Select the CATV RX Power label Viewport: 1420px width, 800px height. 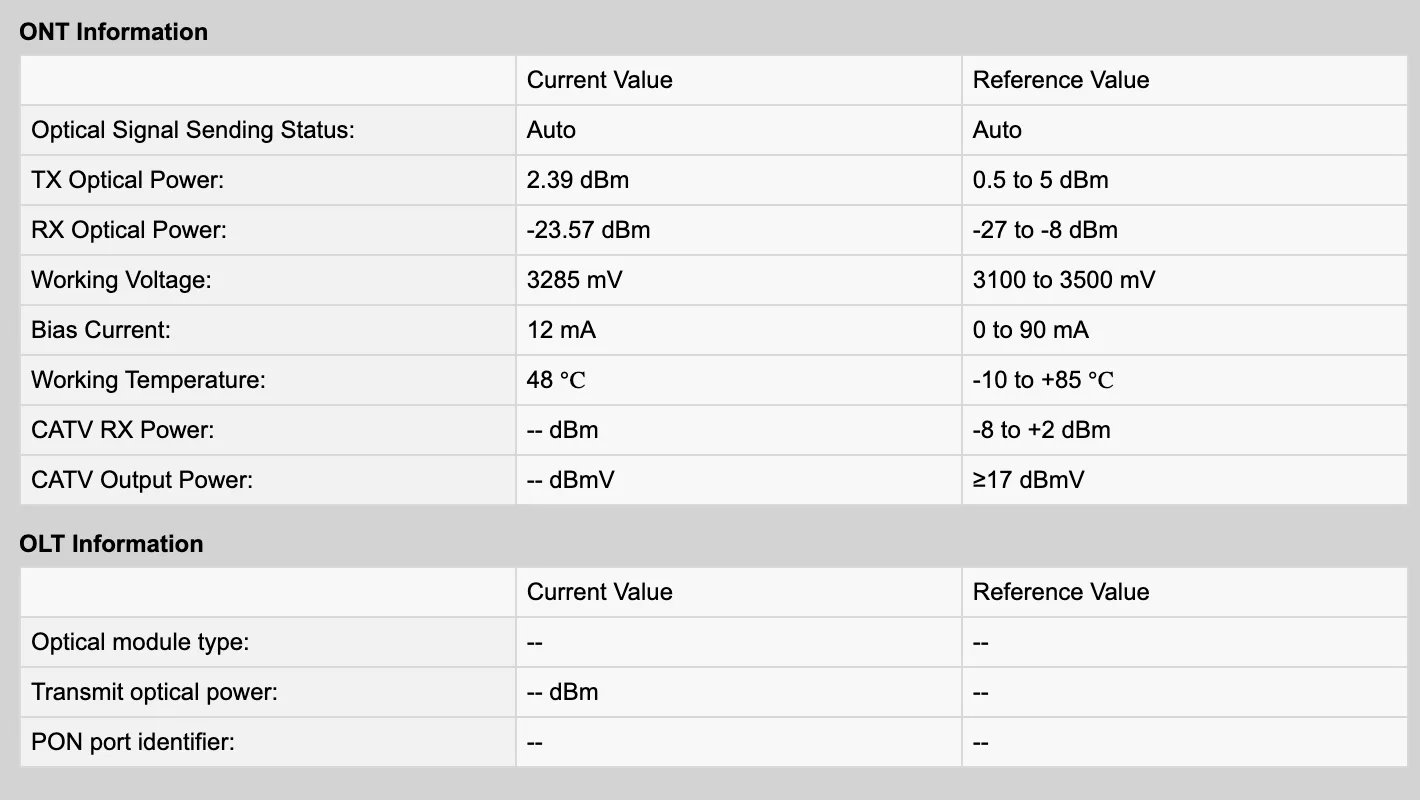click(x=123, y=430)
